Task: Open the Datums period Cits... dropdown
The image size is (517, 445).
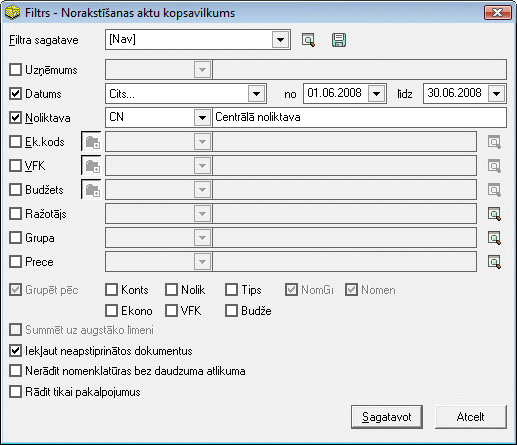Action: pyautogui.click(x=256, y=94)
